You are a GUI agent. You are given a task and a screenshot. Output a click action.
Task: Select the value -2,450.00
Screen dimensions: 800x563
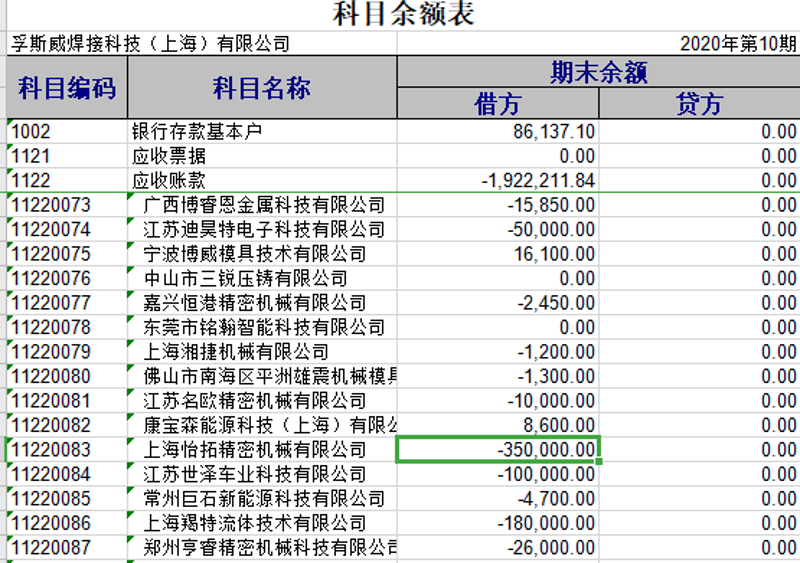(x=498, y=303)
